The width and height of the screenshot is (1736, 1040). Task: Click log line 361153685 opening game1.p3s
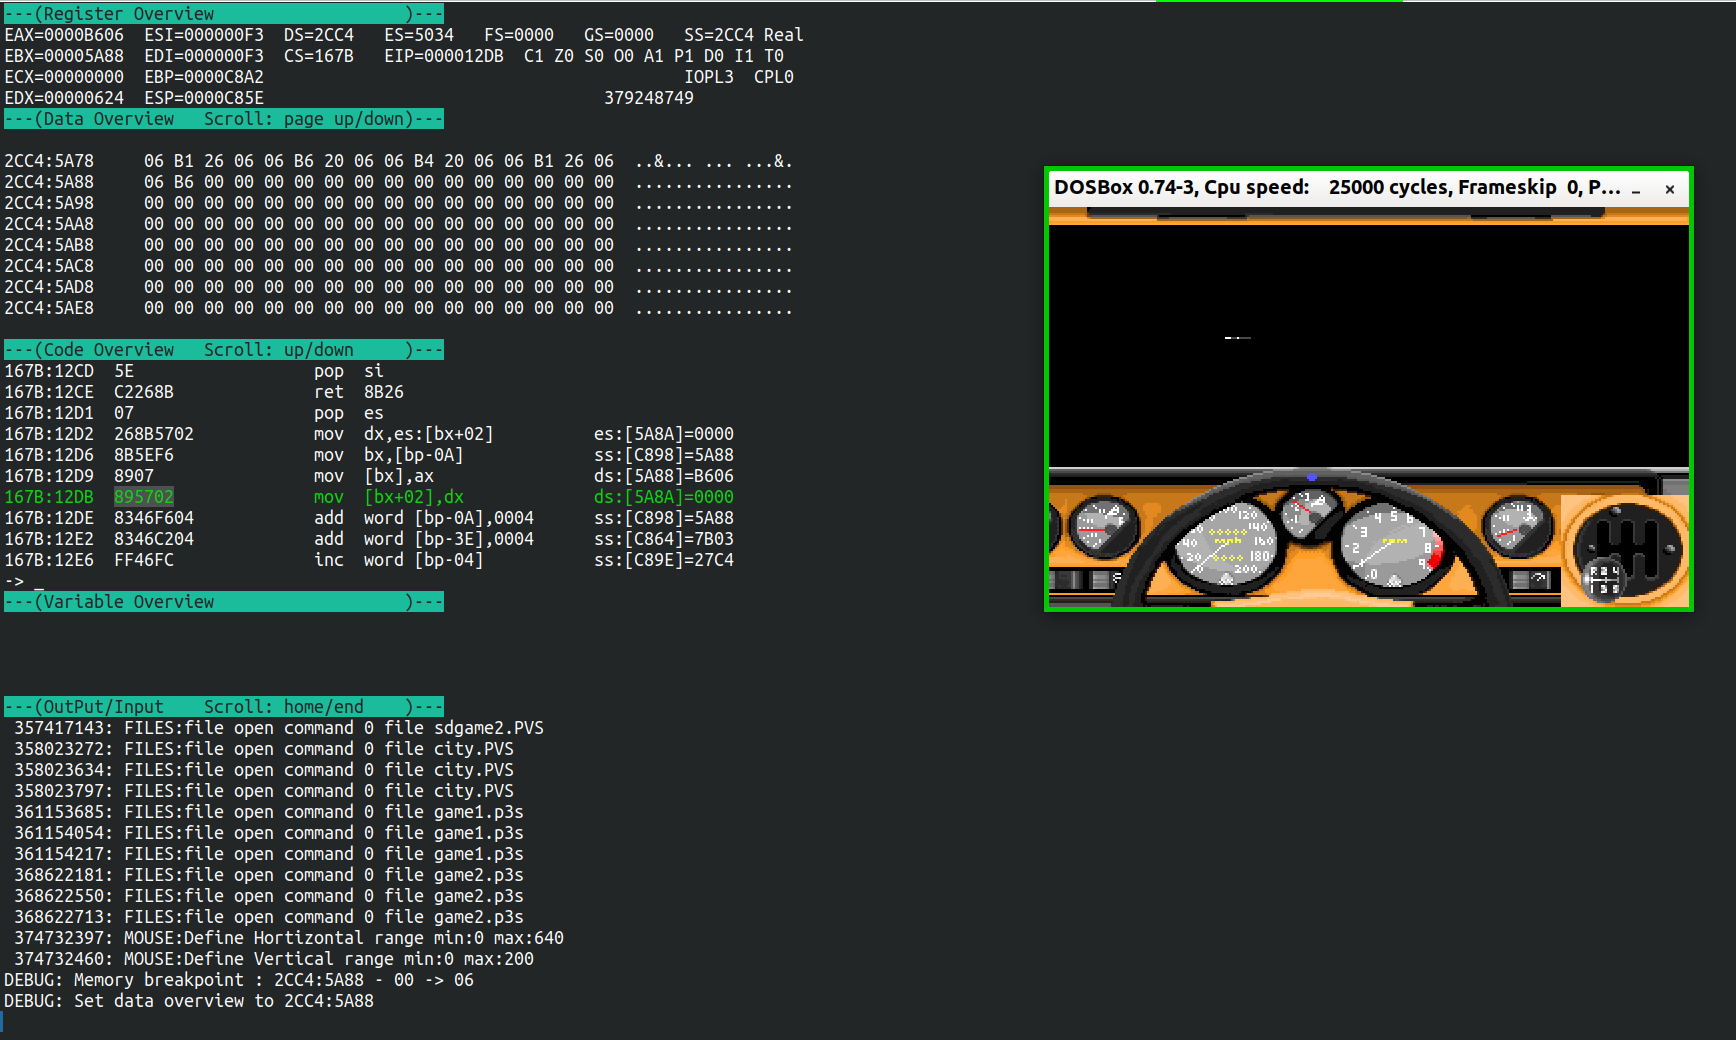point(269,812)
